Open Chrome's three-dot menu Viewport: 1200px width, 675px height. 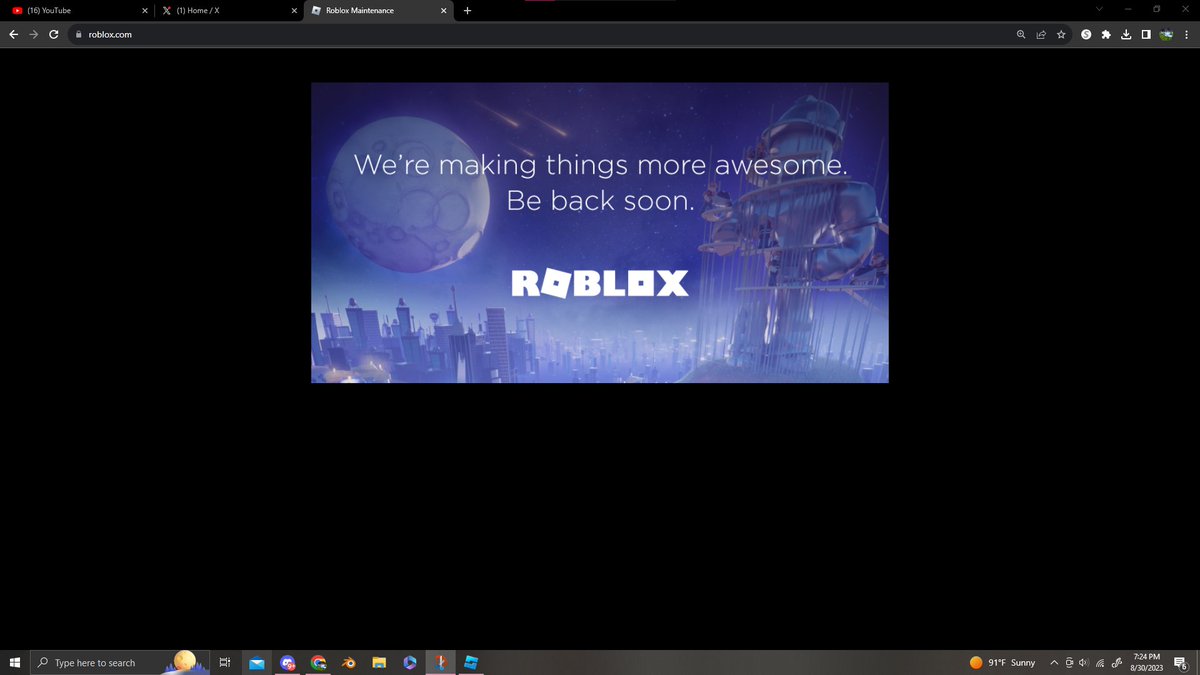pos(1187,34)
